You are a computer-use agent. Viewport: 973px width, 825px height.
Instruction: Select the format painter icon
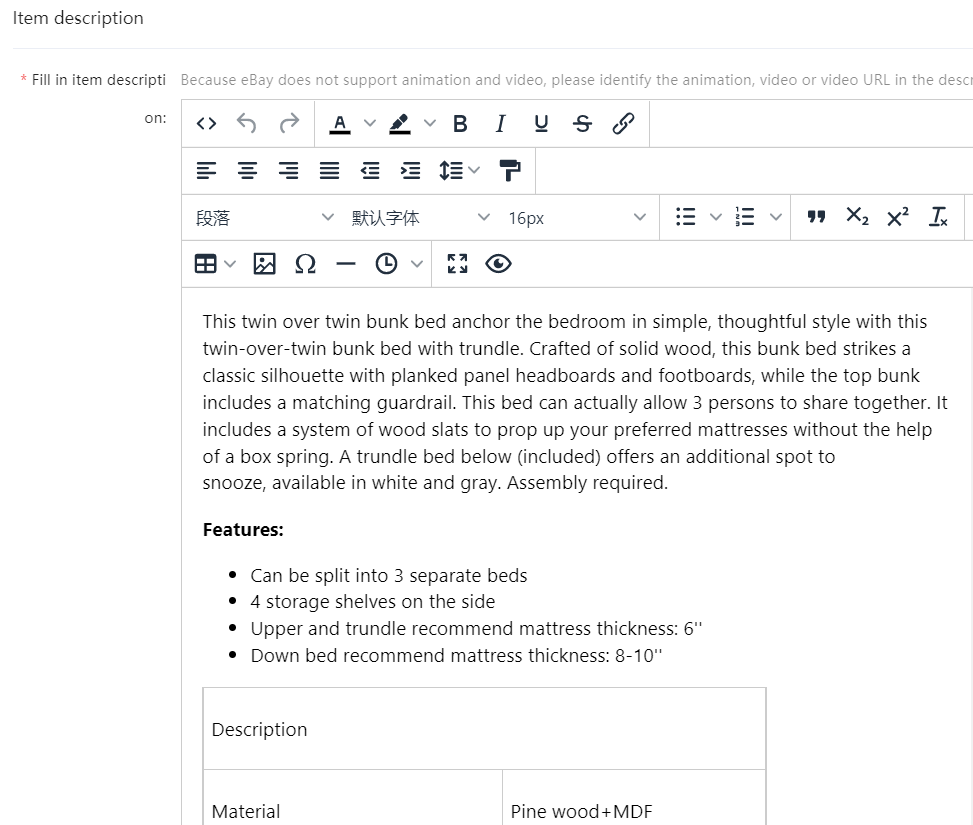(x=510, y=171)
